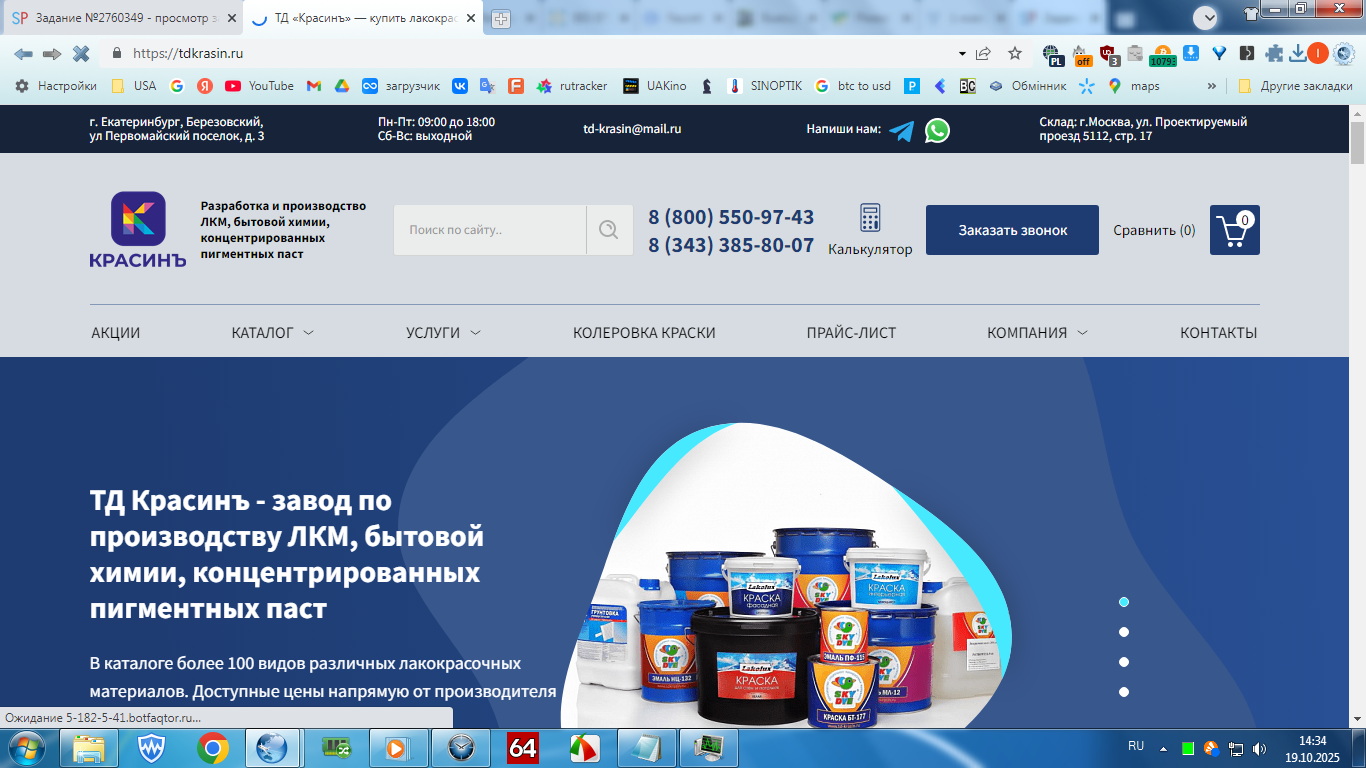Viewport: 1366px width, 768px height.
Task: Click the Заказать звонок button
Action: (1012, 230)
